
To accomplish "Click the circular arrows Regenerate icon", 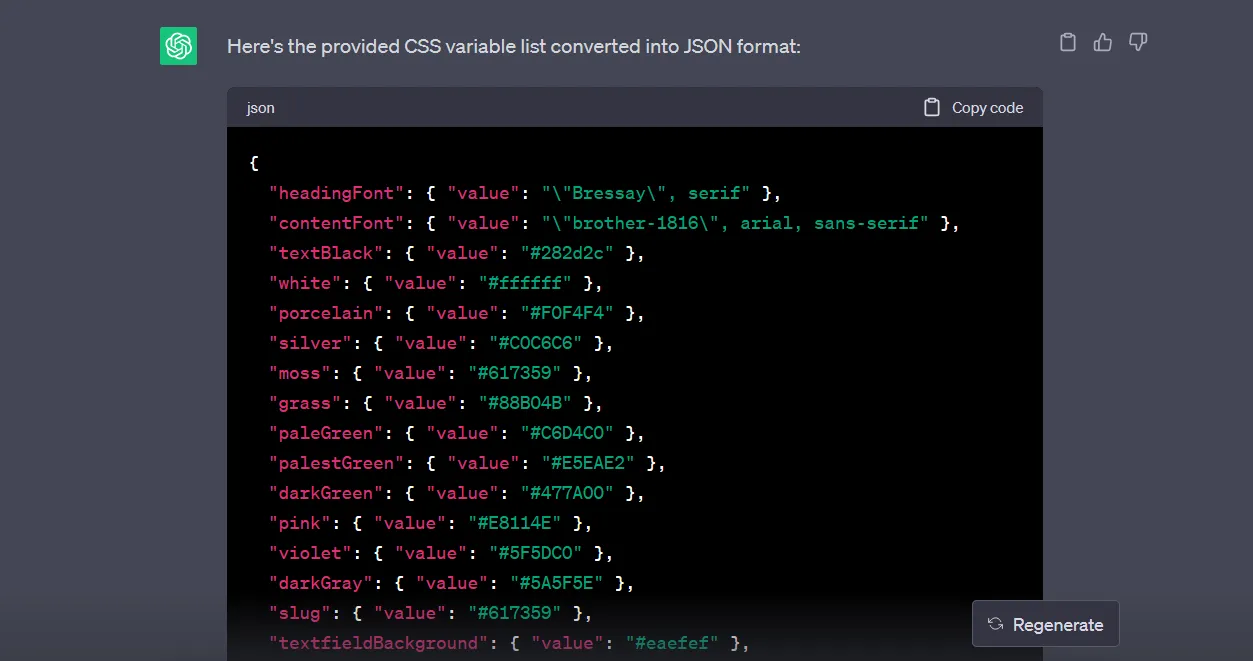I will coord(995,624).
